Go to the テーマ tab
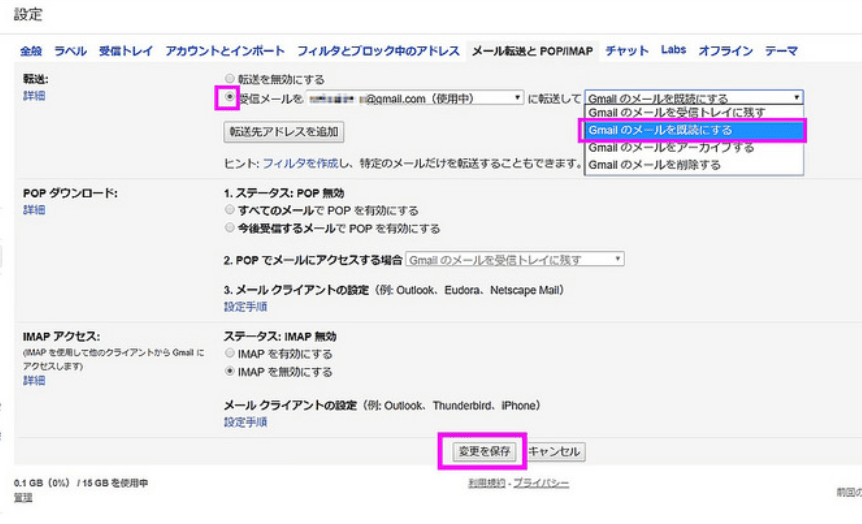Viewport: 862px width, 524px height. pyautogui.click(x=781, y=51)
